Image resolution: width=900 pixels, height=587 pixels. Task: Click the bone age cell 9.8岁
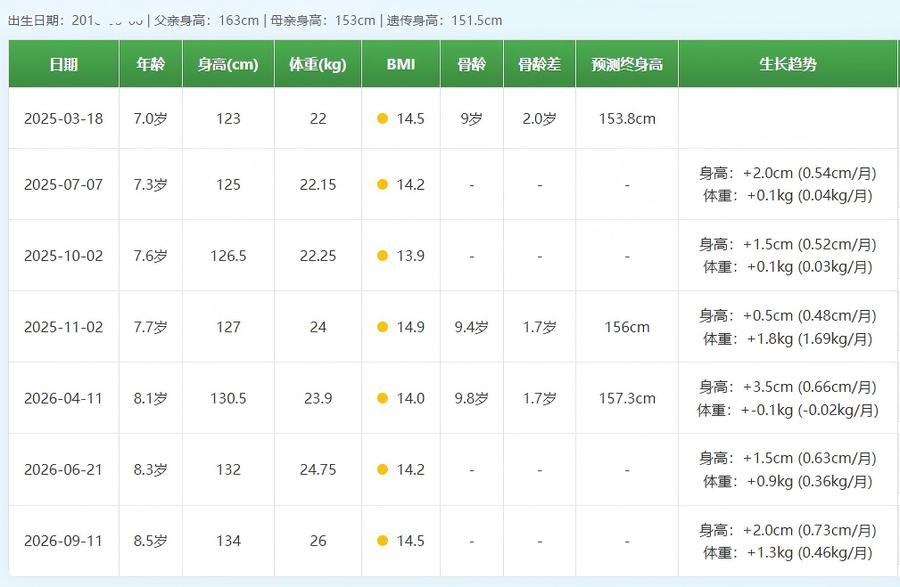(x=471, y=398)
